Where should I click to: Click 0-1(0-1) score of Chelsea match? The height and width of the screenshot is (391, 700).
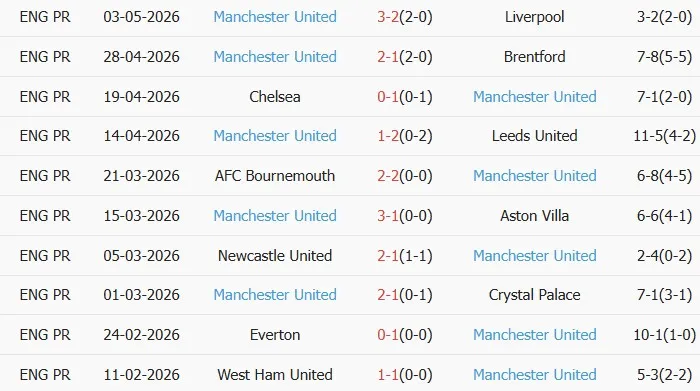coord(404,96)
